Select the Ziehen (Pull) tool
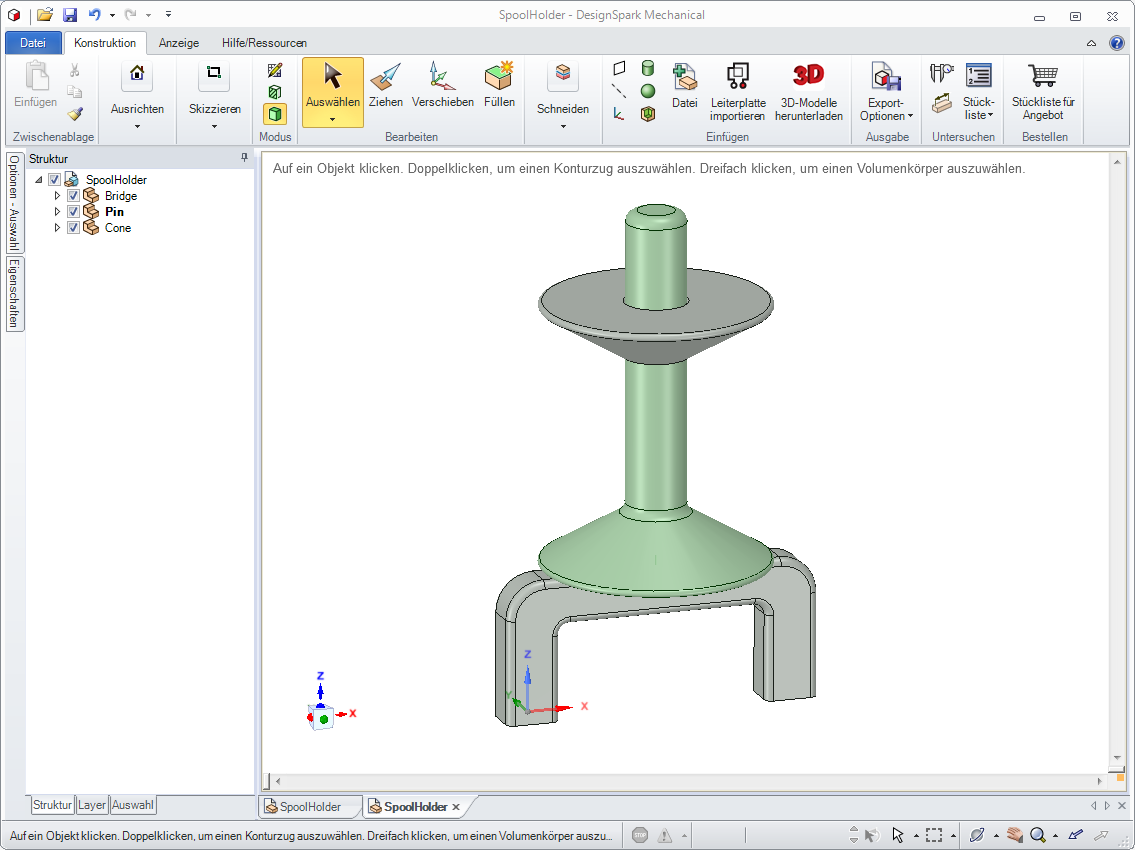Image resolution: width=1135 pixels, height=850 pixels. [x=385, y=86]
